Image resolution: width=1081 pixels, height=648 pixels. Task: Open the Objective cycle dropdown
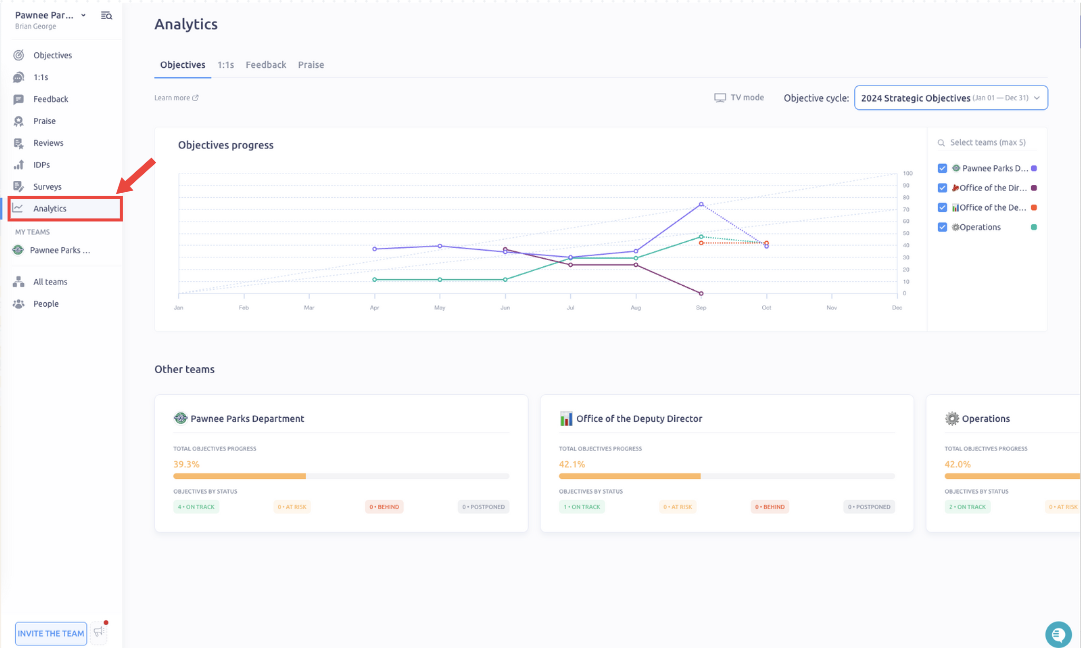(950, 98)
